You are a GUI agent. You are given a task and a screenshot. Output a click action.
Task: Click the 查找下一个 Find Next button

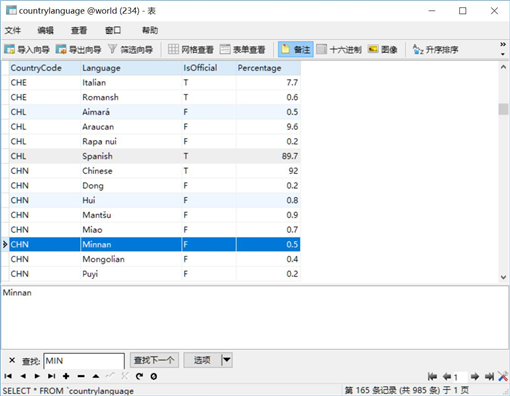pos(154,360)
